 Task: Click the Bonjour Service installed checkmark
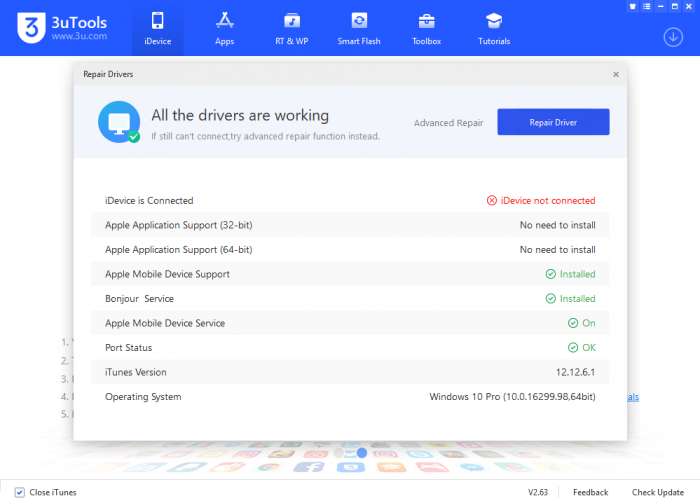click(550, 299)
